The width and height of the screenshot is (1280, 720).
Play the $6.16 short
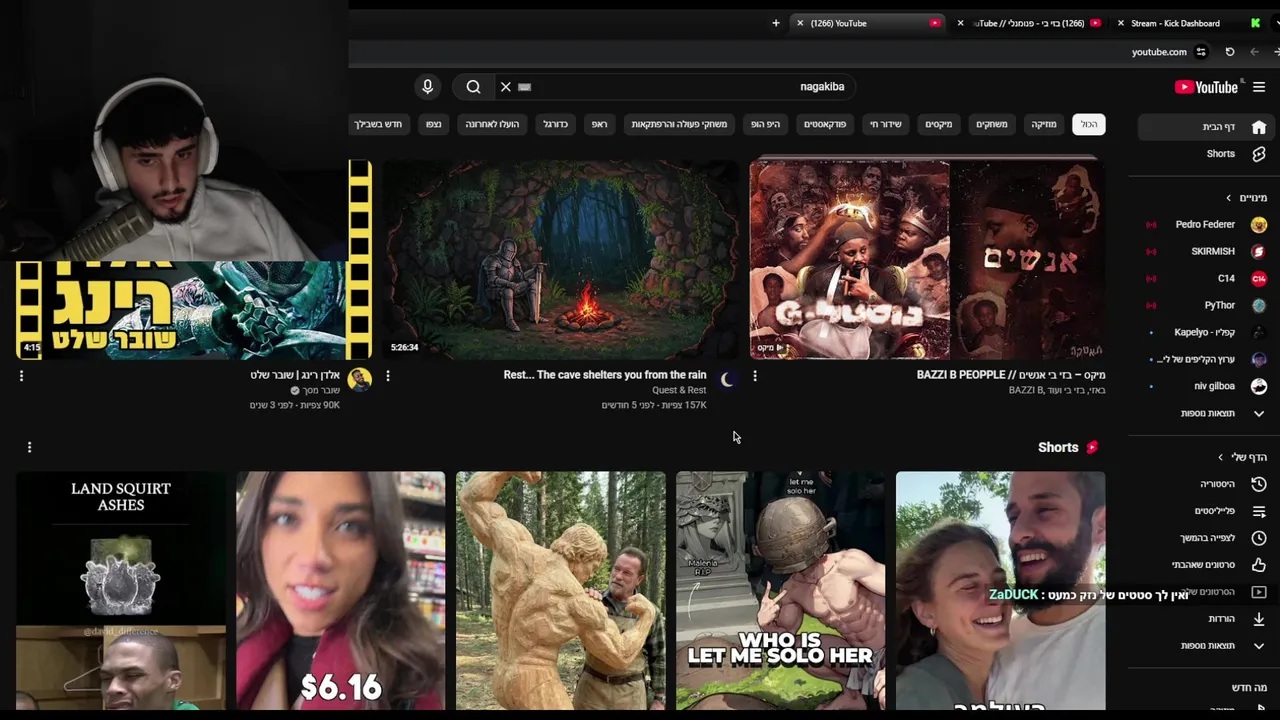(x=341, y=591)
